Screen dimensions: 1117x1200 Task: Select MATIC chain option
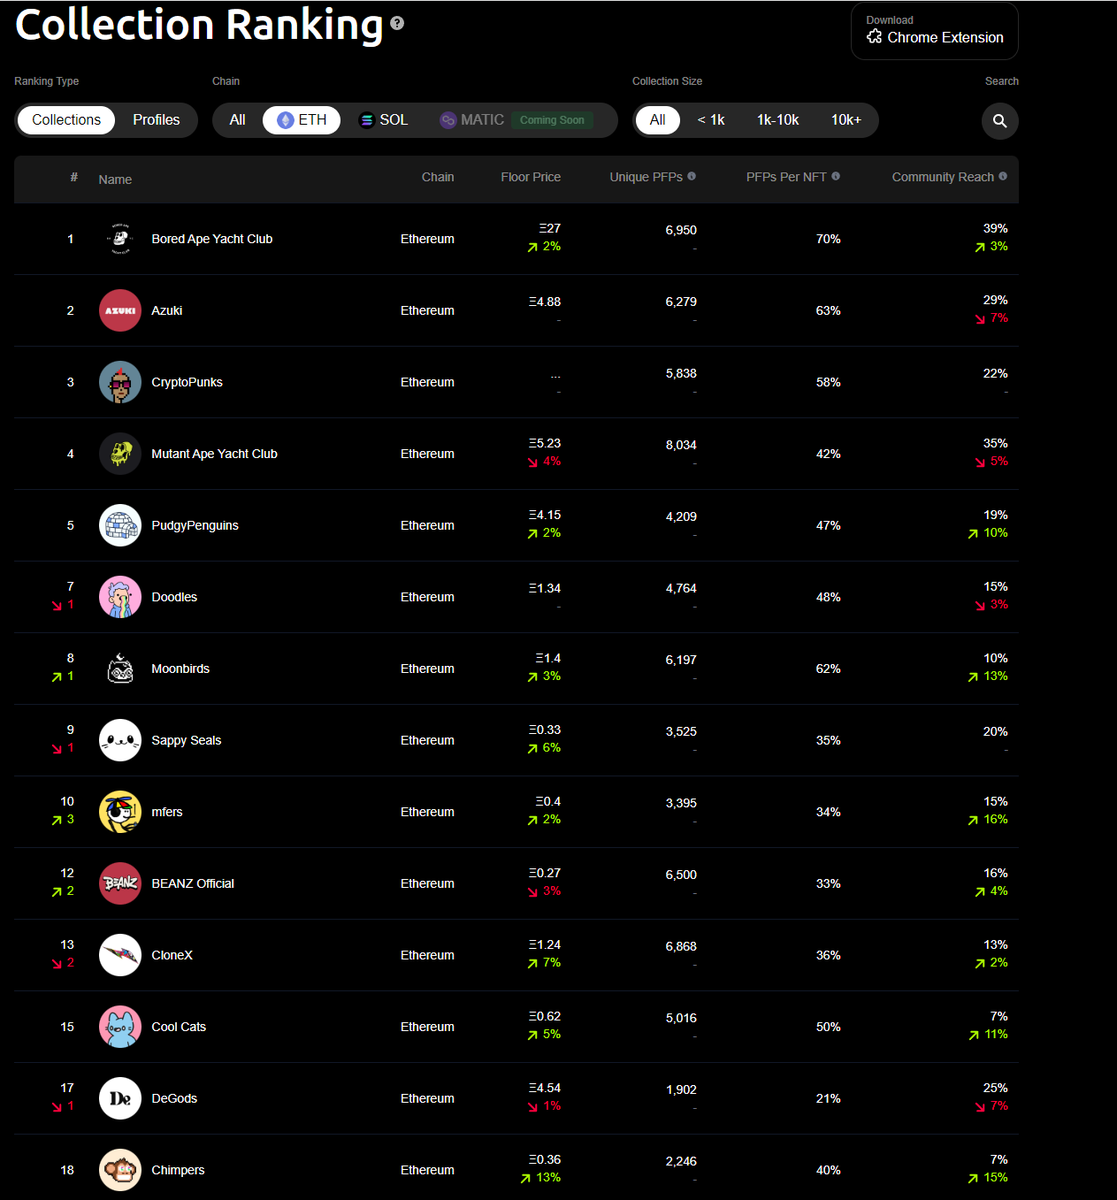click(x=471, y=120)
